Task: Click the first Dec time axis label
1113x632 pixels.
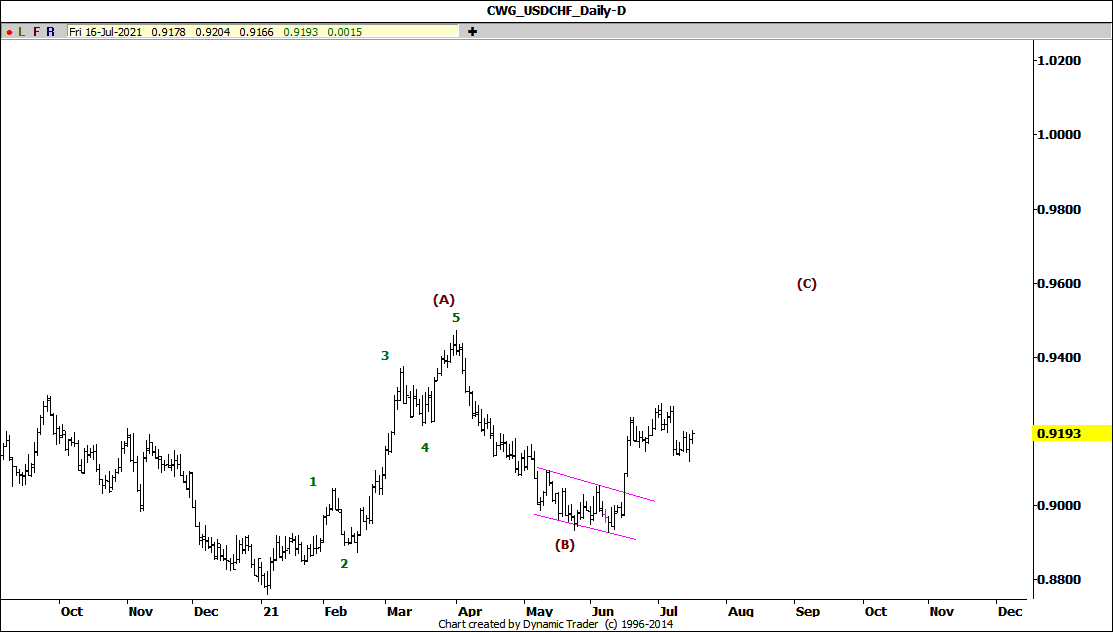Action: pos(207,611)
